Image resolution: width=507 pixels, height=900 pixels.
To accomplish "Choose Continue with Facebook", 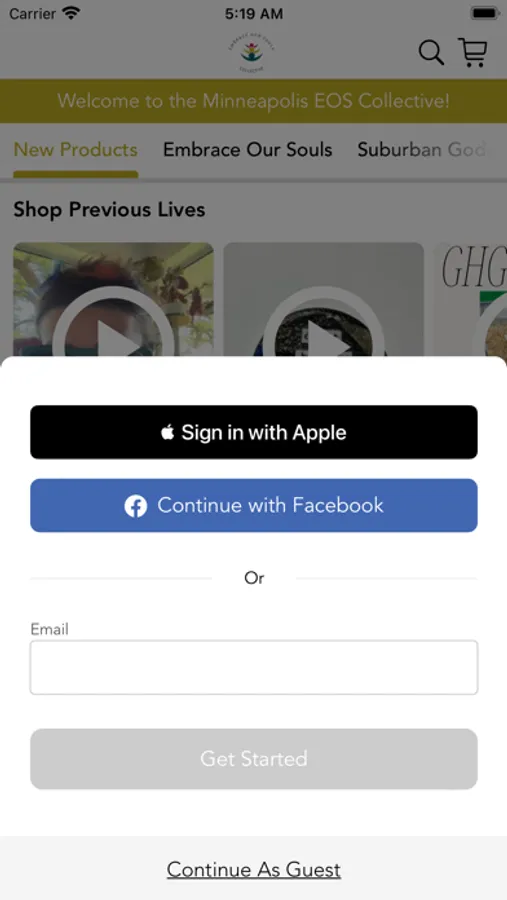I will [254, 506].
